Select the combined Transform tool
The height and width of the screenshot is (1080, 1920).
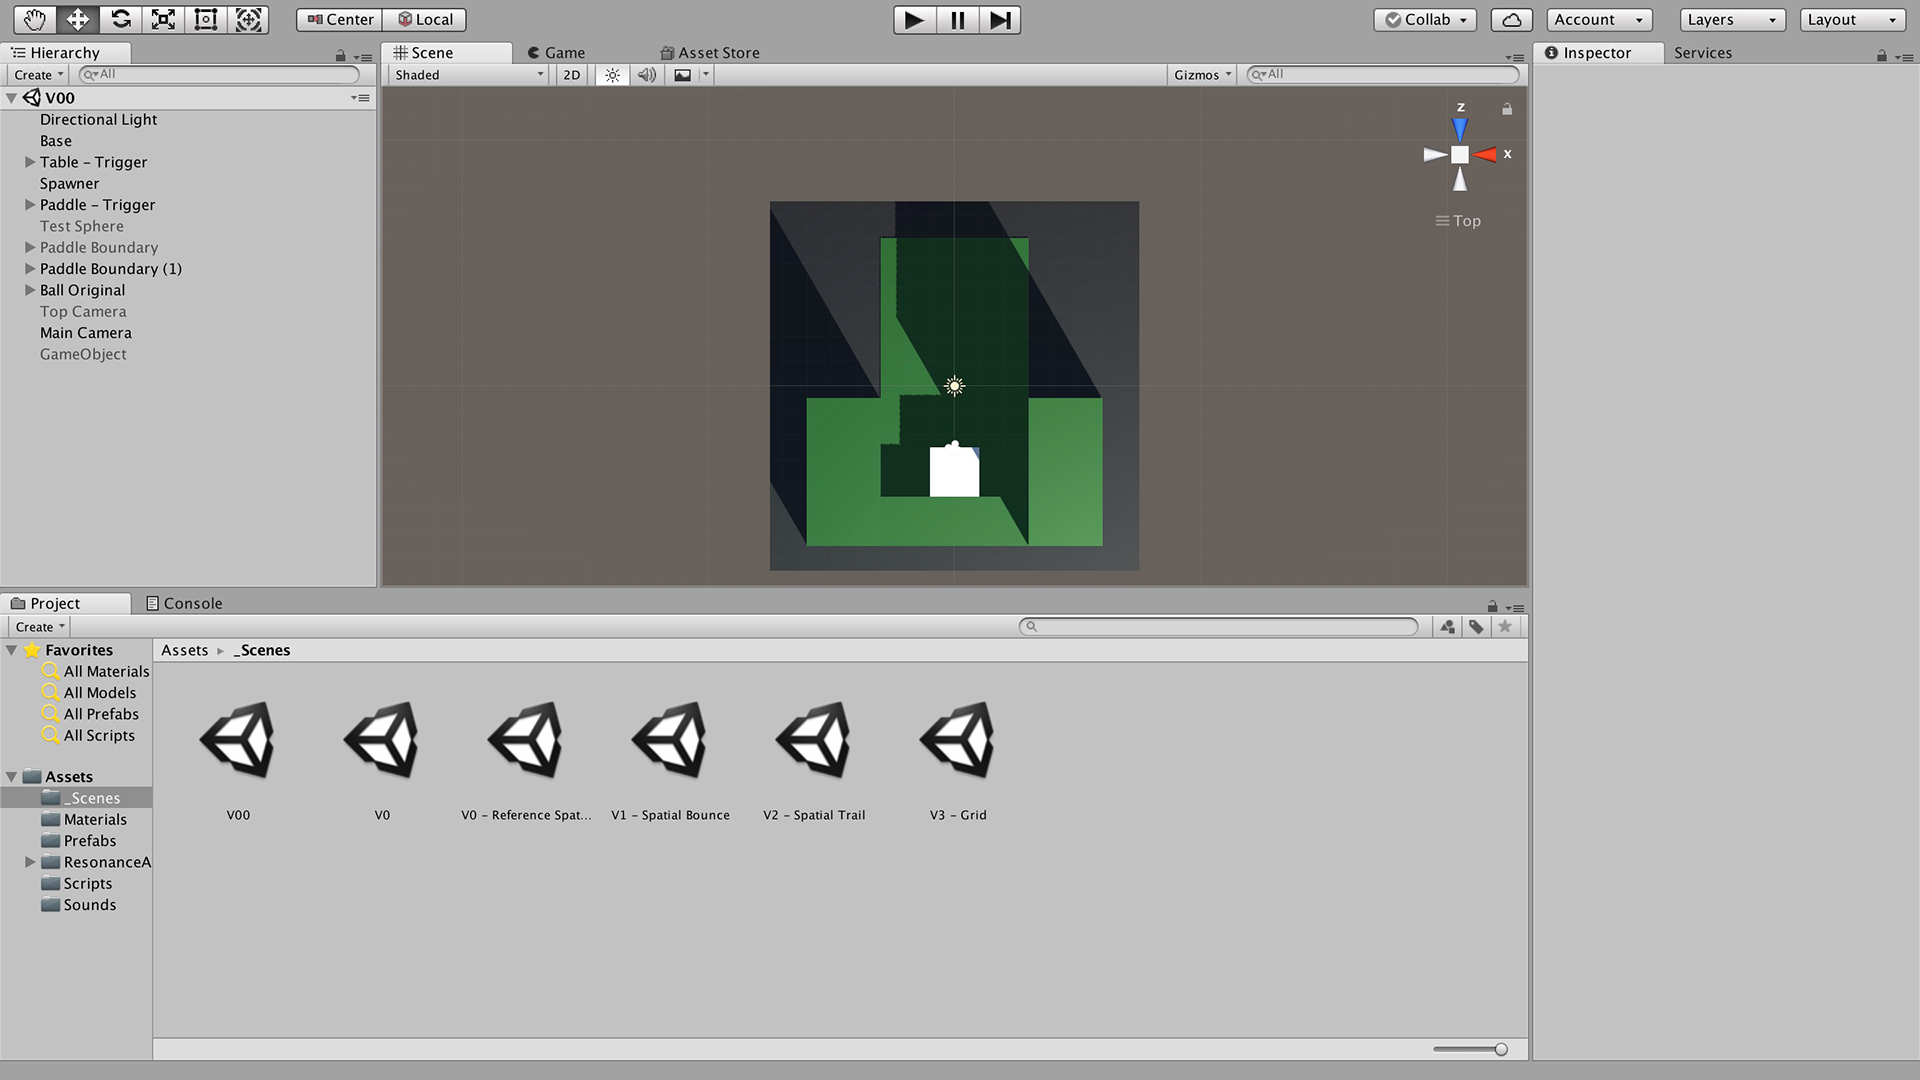[249, 19]
